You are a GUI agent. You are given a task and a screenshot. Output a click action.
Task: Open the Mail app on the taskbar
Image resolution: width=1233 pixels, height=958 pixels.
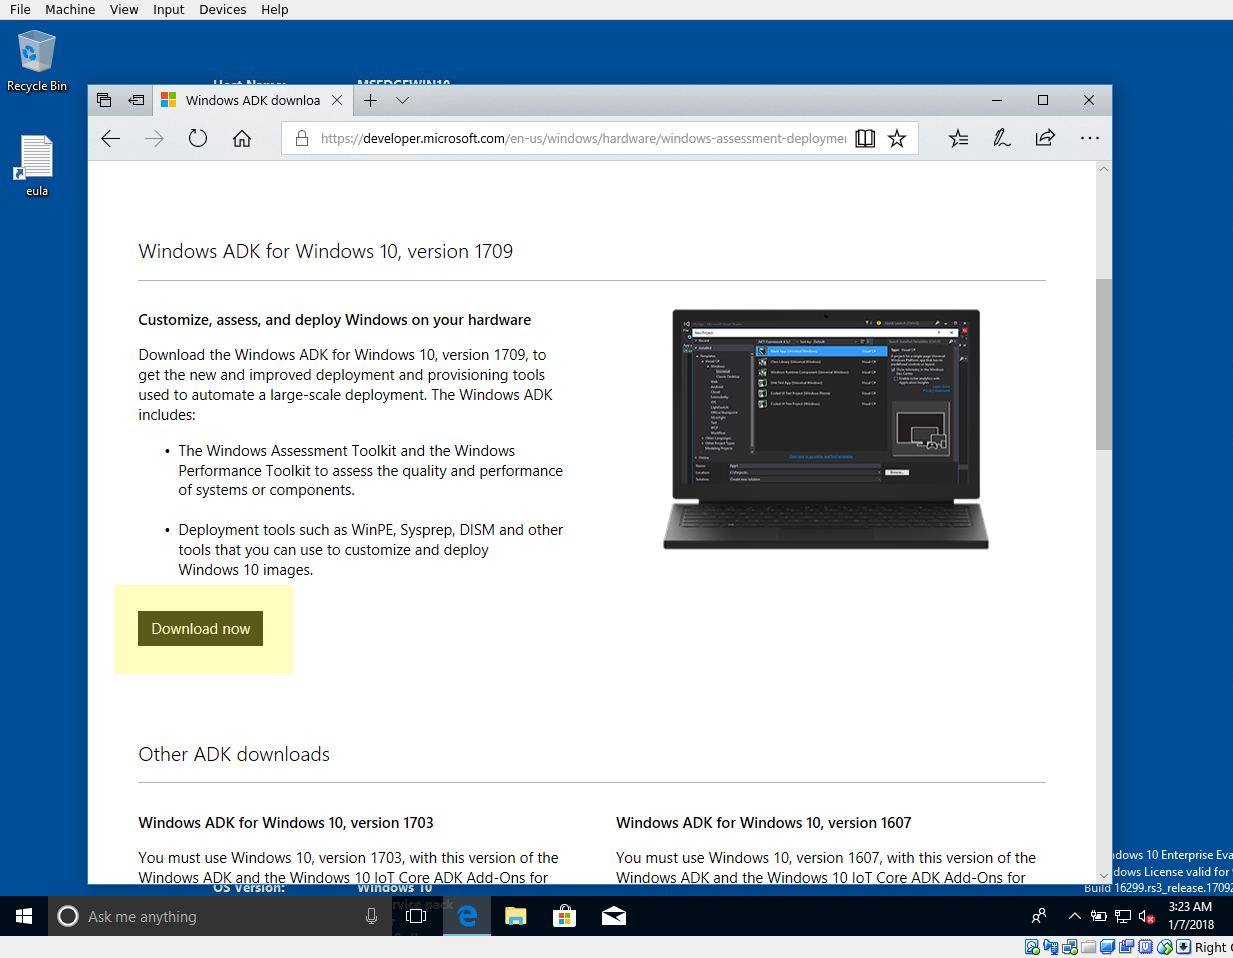click(614, 916)
